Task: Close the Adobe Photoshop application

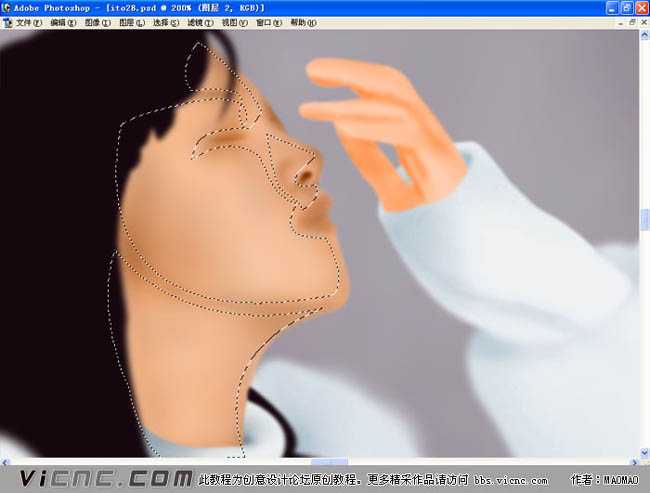Action: point(641,7)
